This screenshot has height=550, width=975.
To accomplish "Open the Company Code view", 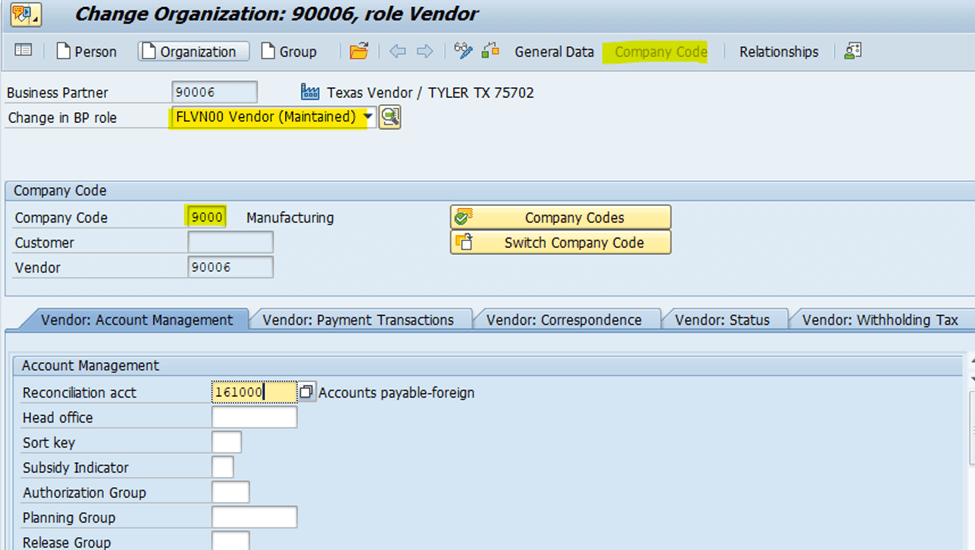I will tap(660, 52).
